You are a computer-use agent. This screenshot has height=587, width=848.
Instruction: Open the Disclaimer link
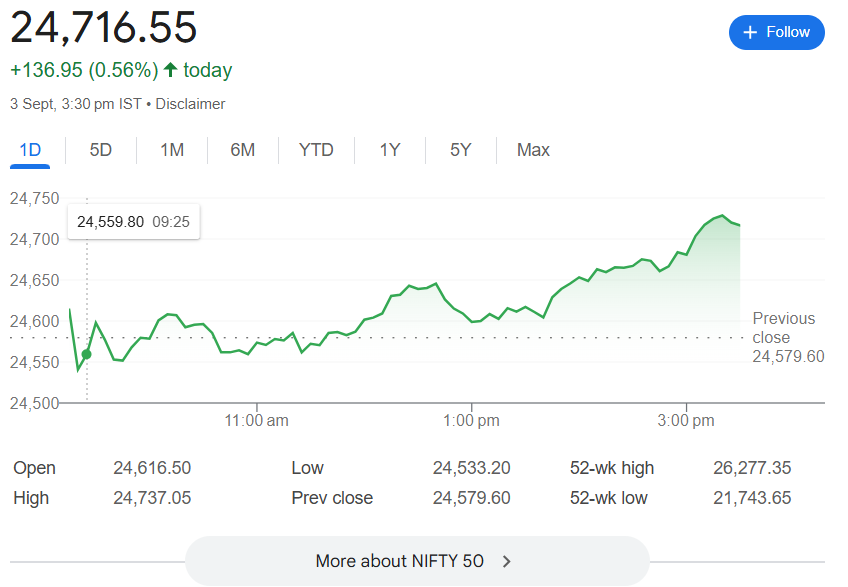pyautogui.click(x=190, y=104)
